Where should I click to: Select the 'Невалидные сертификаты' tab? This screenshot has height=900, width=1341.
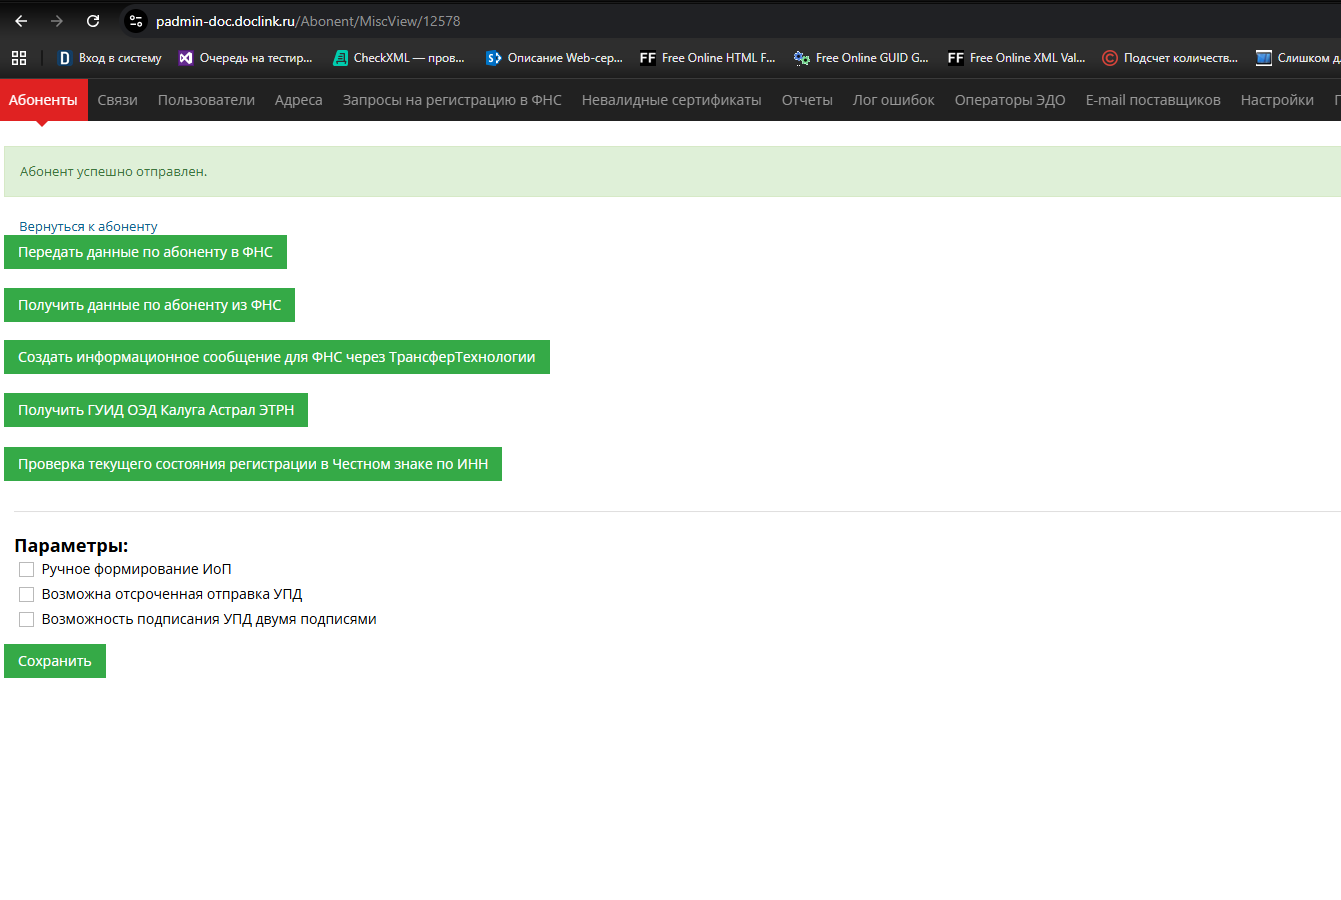point(672,100)
